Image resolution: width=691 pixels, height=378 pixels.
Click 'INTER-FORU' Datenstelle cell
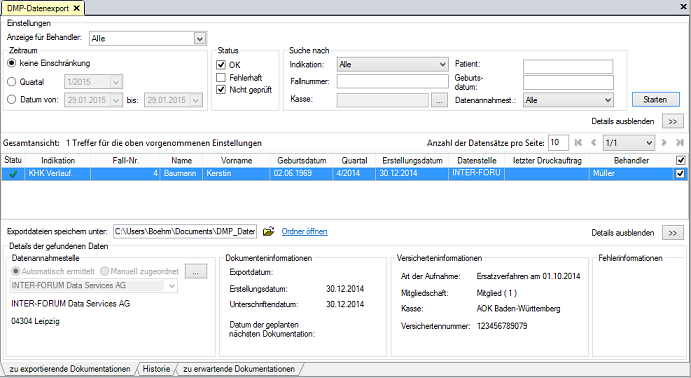click(x=476, y=174)
